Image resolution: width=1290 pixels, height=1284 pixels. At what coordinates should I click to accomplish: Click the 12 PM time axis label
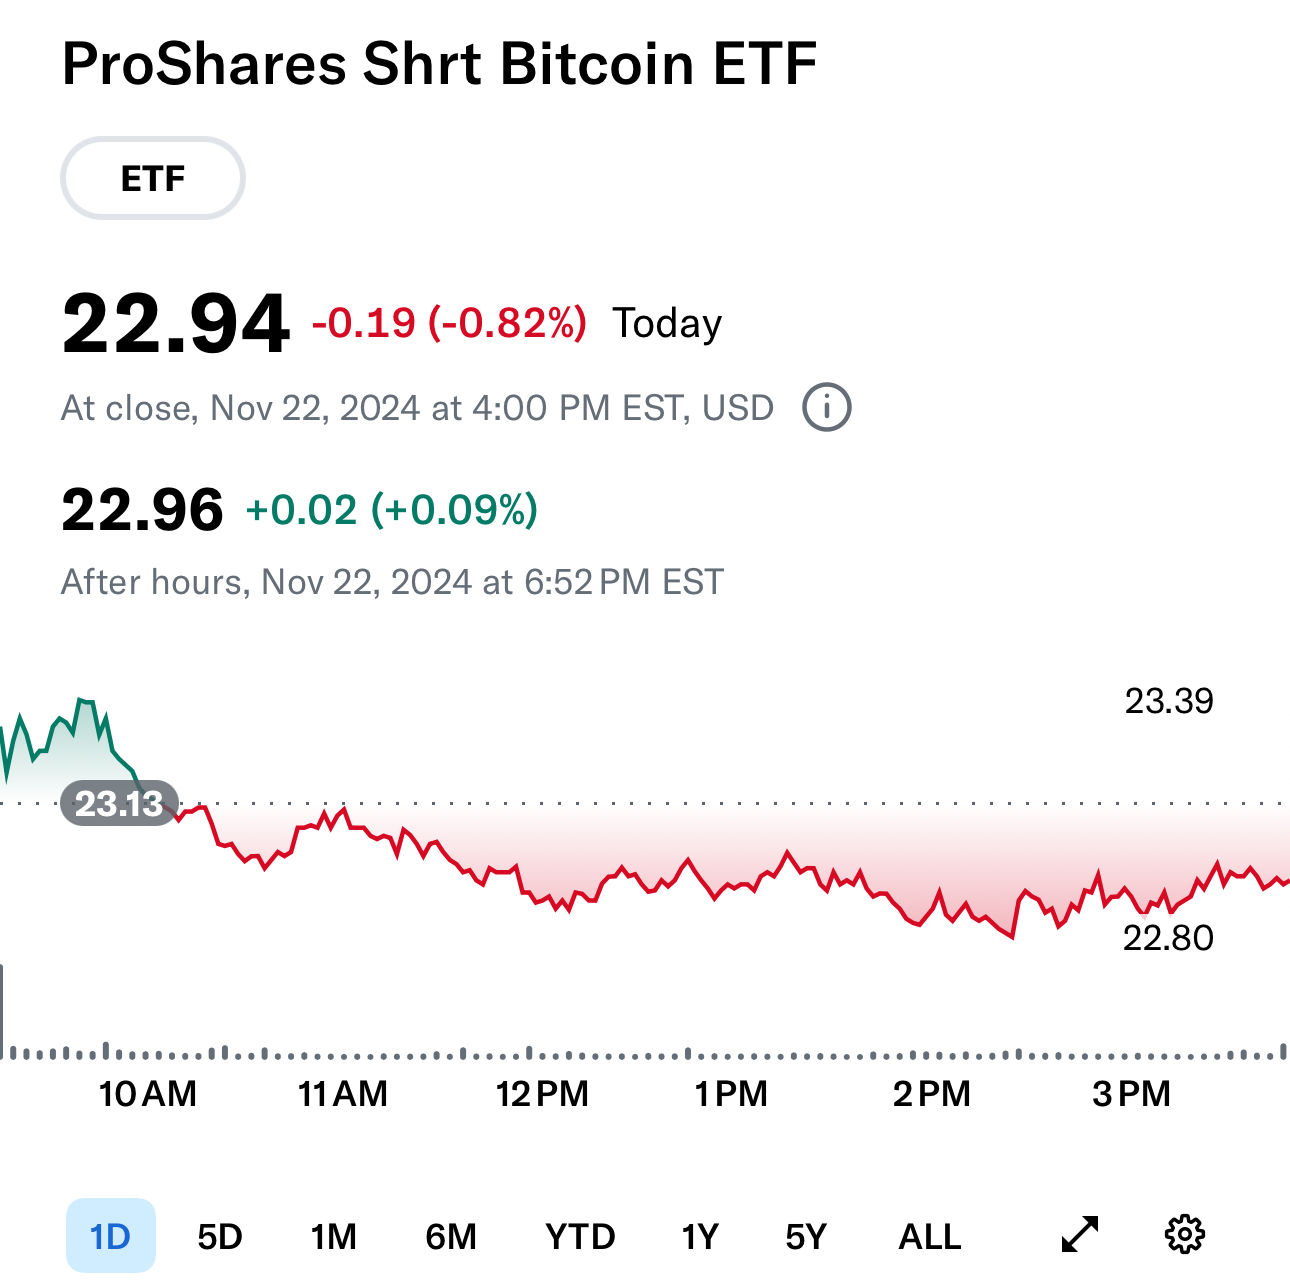coord(542,1094)
